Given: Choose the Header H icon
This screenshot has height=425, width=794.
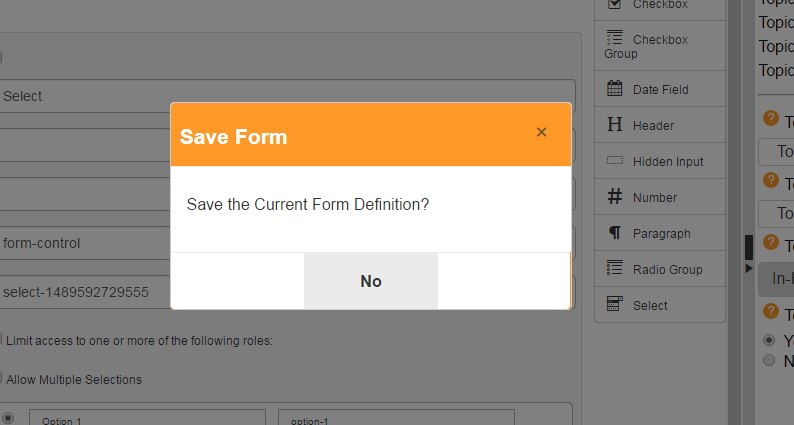Looking at the screenshot, I should click(x=614, y=124).
